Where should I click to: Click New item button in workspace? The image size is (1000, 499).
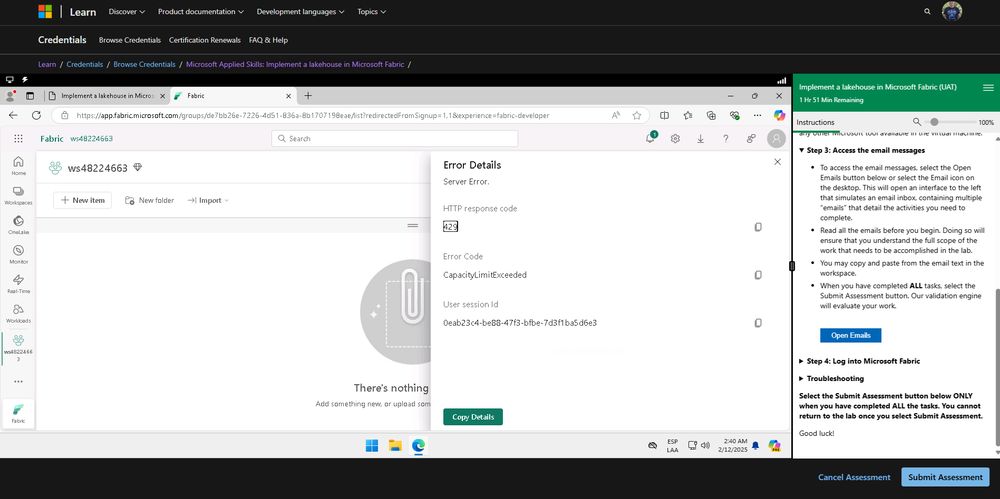coord(82,200)
